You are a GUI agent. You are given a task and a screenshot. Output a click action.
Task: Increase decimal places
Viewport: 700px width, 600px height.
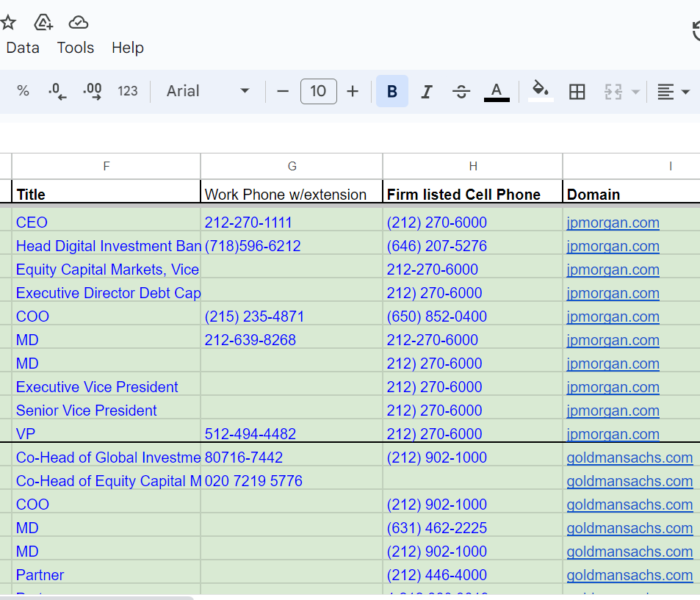pyautogui.click(x=92, y=91)
